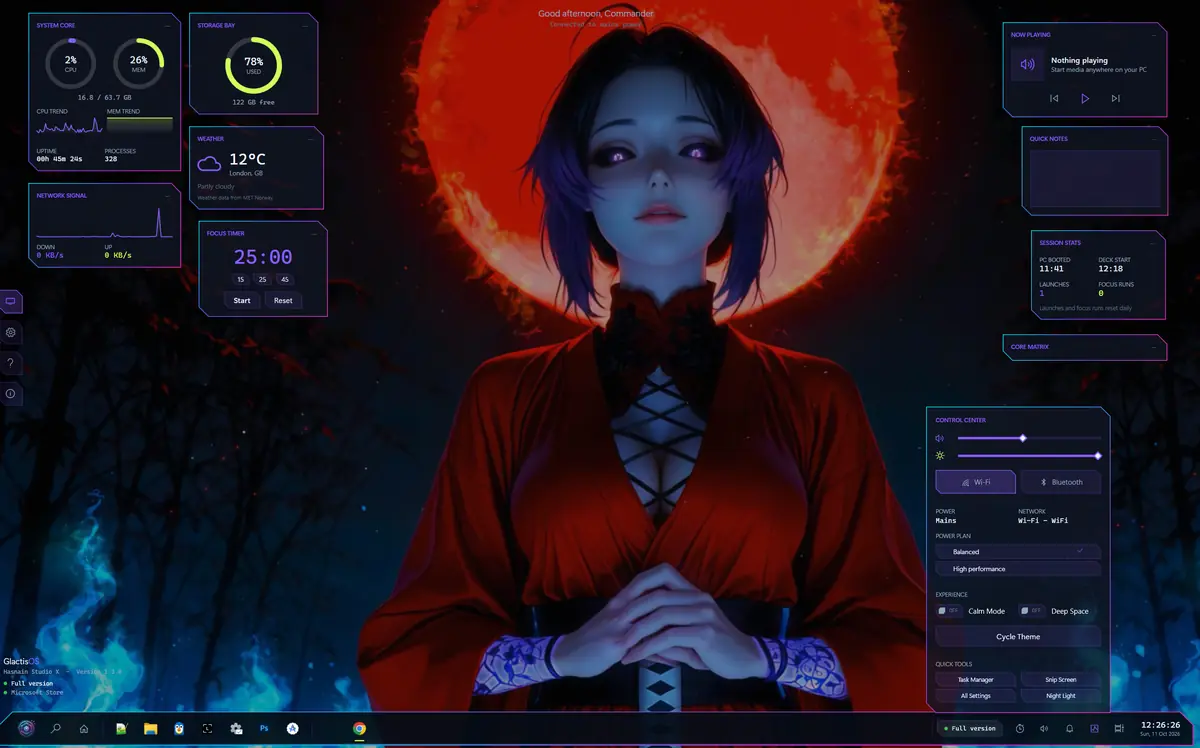Toggle Bluetooth in Control Center
This screenshot has height=748, width=1200.
tap(1061, 482)
